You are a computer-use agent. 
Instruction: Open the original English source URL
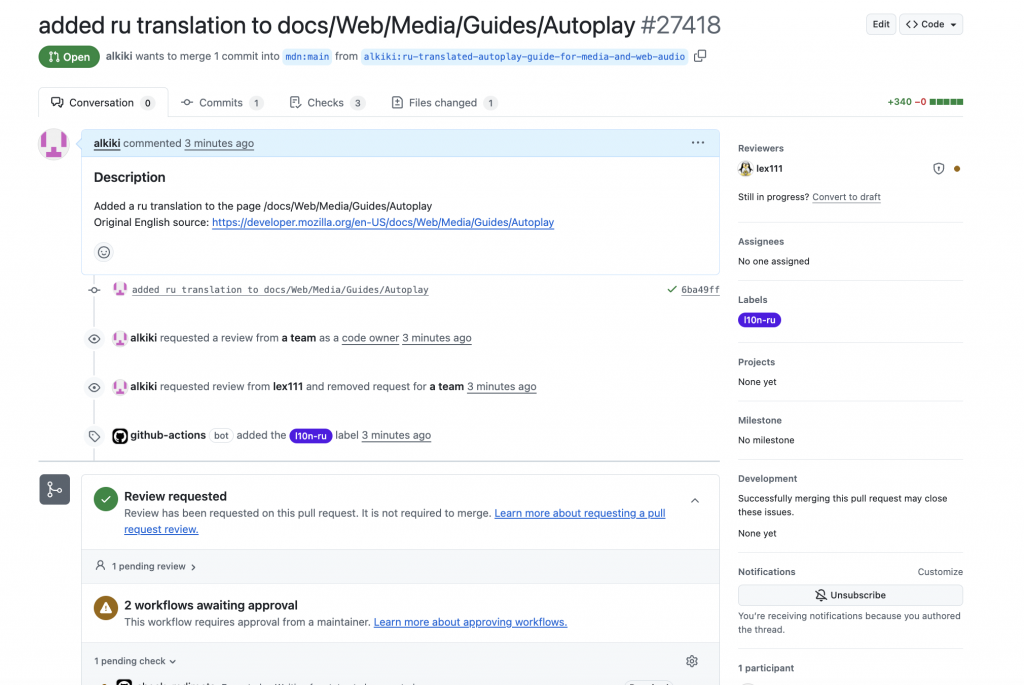point(383,223)
